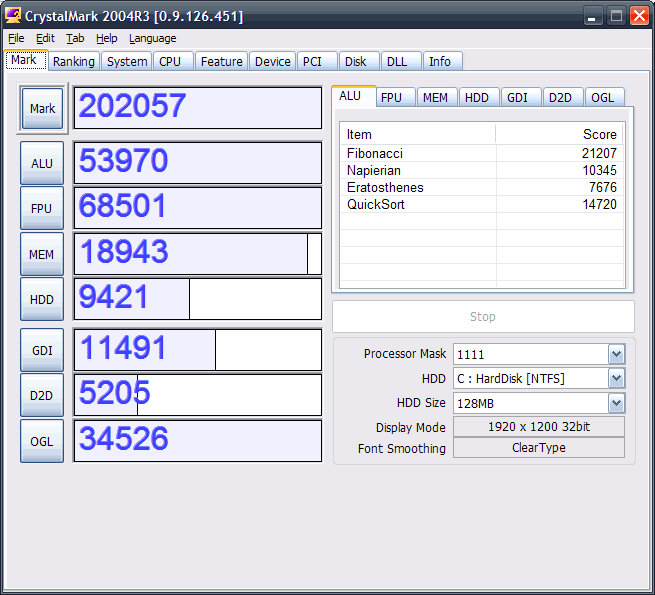
Task: Click the Font Smoothing ClearType button
Action: click(539, 448)
